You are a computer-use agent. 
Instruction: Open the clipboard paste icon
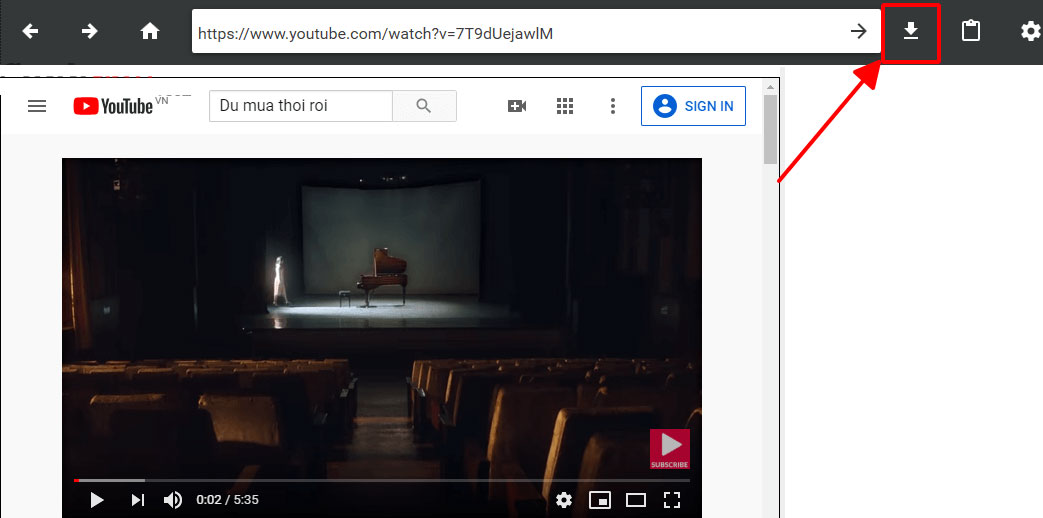point(970,31)
